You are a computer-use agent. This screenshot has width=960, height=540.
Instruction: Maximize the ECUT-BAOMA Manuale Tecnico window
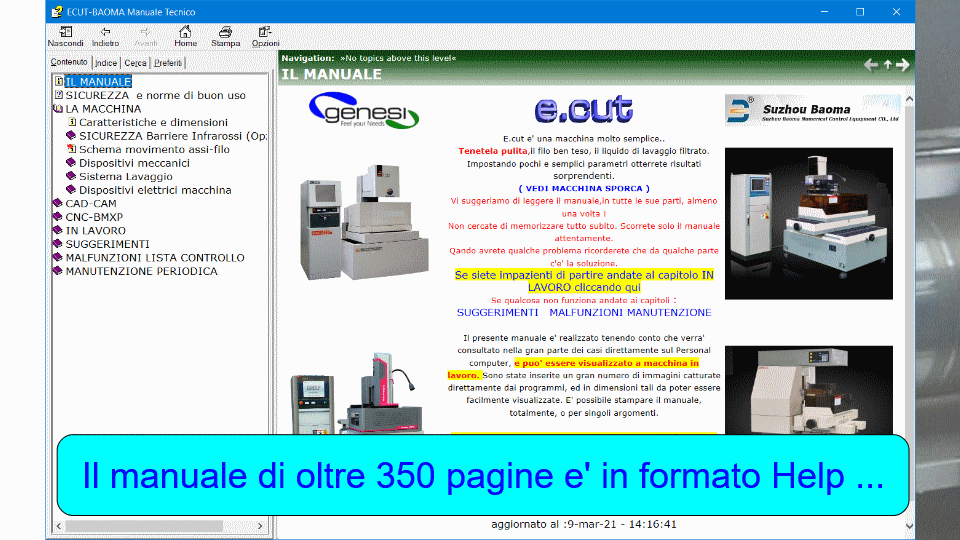[x=860, y=12]
